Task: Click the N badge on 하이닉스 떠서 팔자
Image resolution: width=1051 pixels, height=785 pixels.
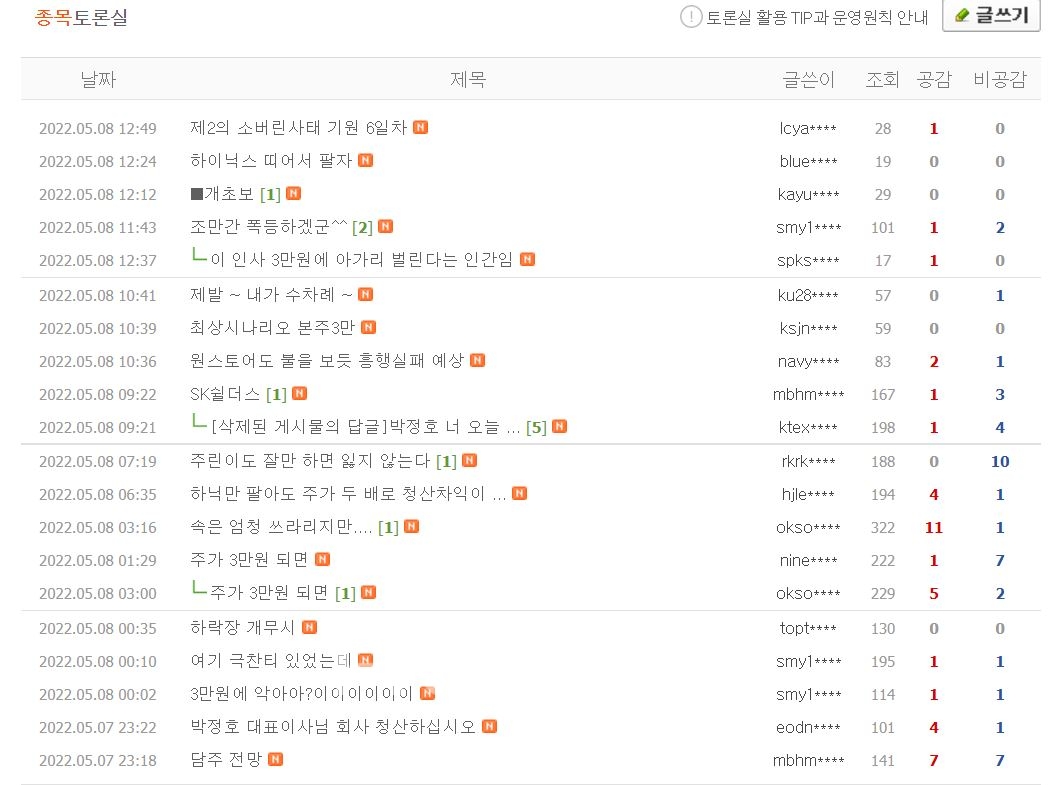Action: 368,161
